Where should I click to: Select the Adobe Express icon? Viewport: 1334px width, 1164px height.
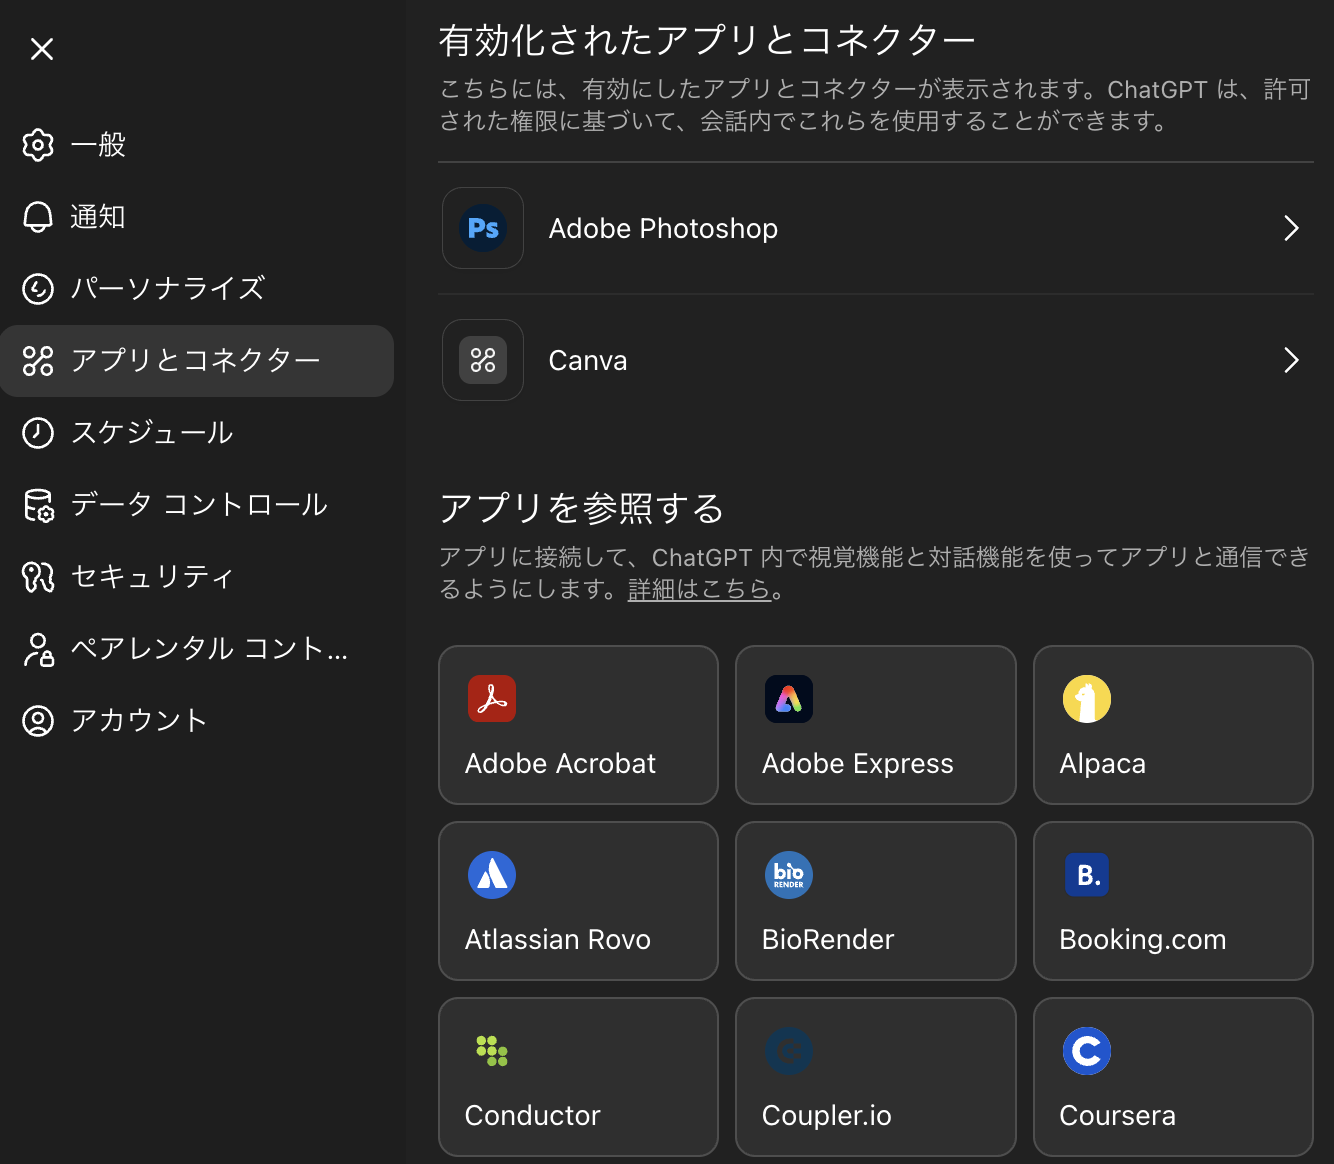[x=788, y=699]
